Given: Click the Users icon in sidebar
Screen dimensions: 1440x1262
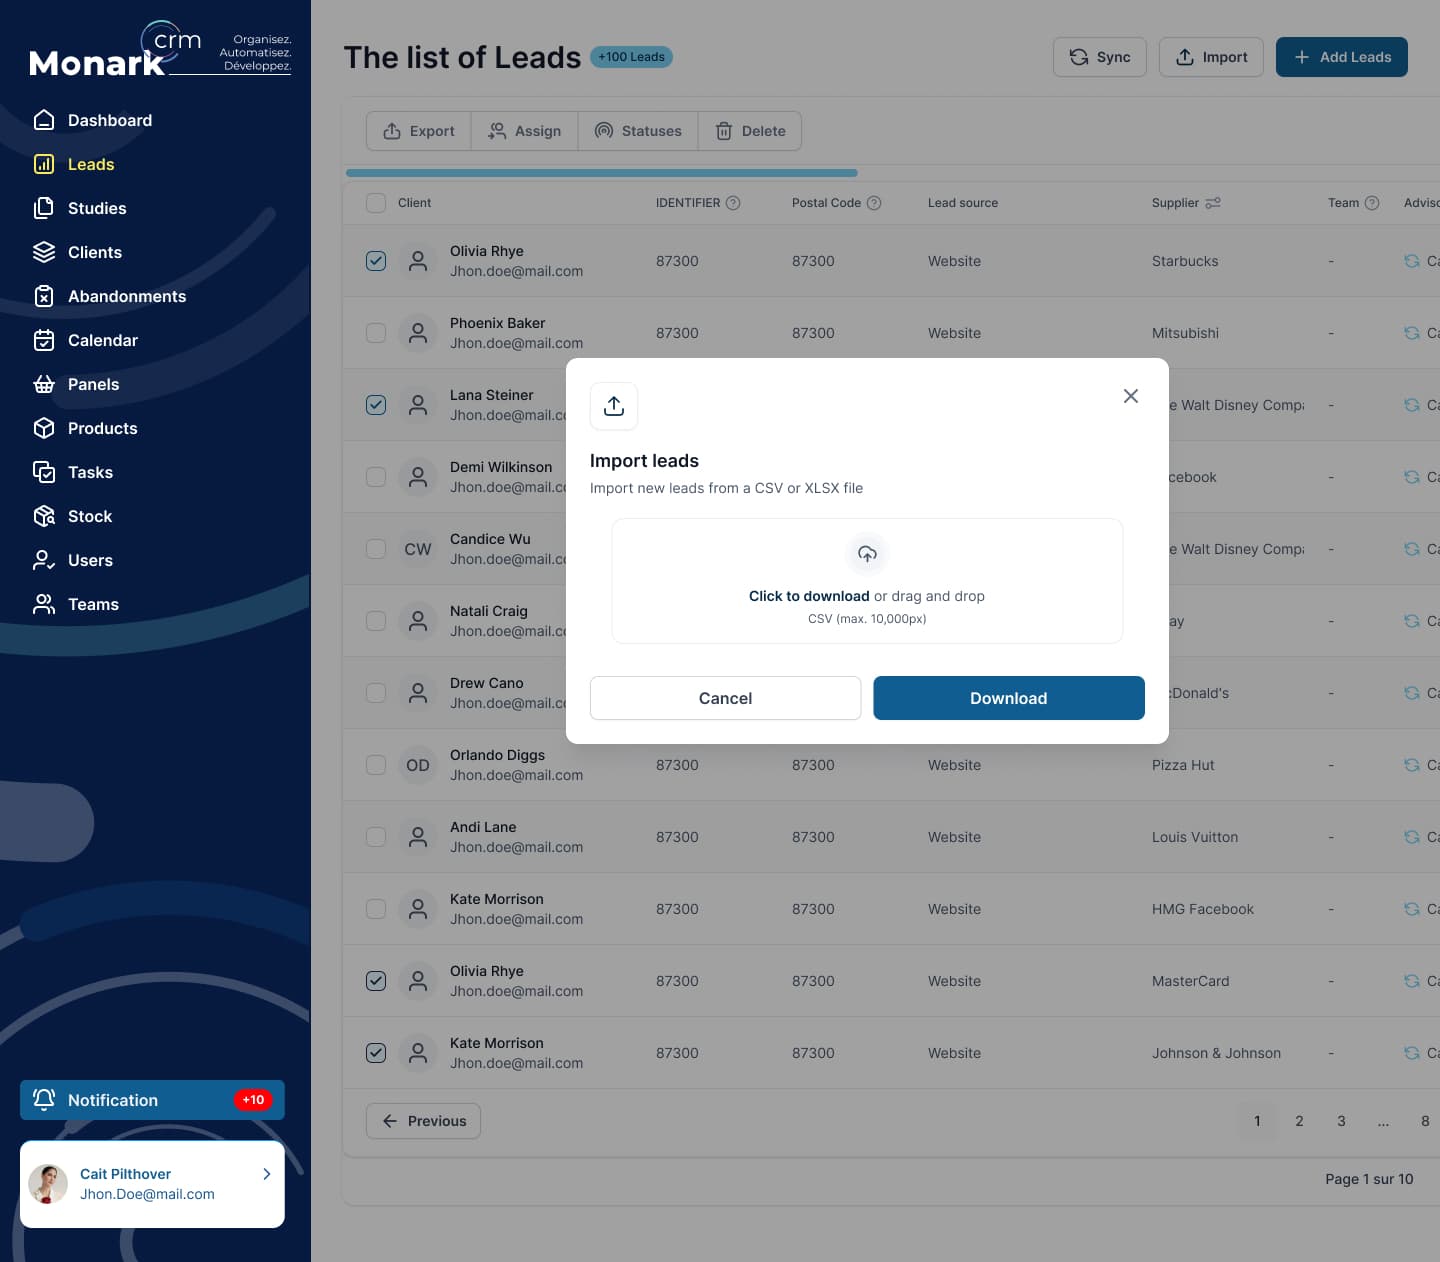Looking at the screenshot, I should (44, 560).
